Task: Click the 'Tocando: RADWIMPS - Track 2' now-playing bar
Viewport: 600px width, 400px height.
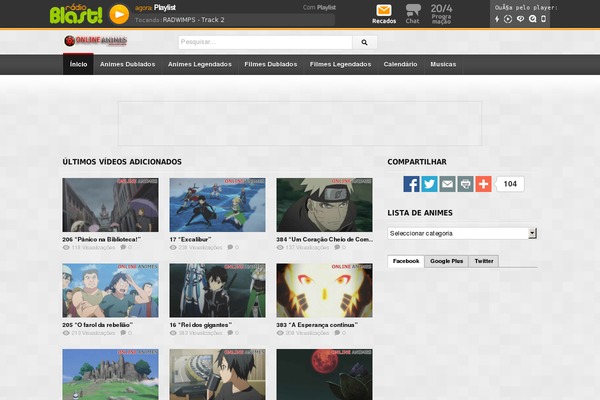Action: pos(234,20)
